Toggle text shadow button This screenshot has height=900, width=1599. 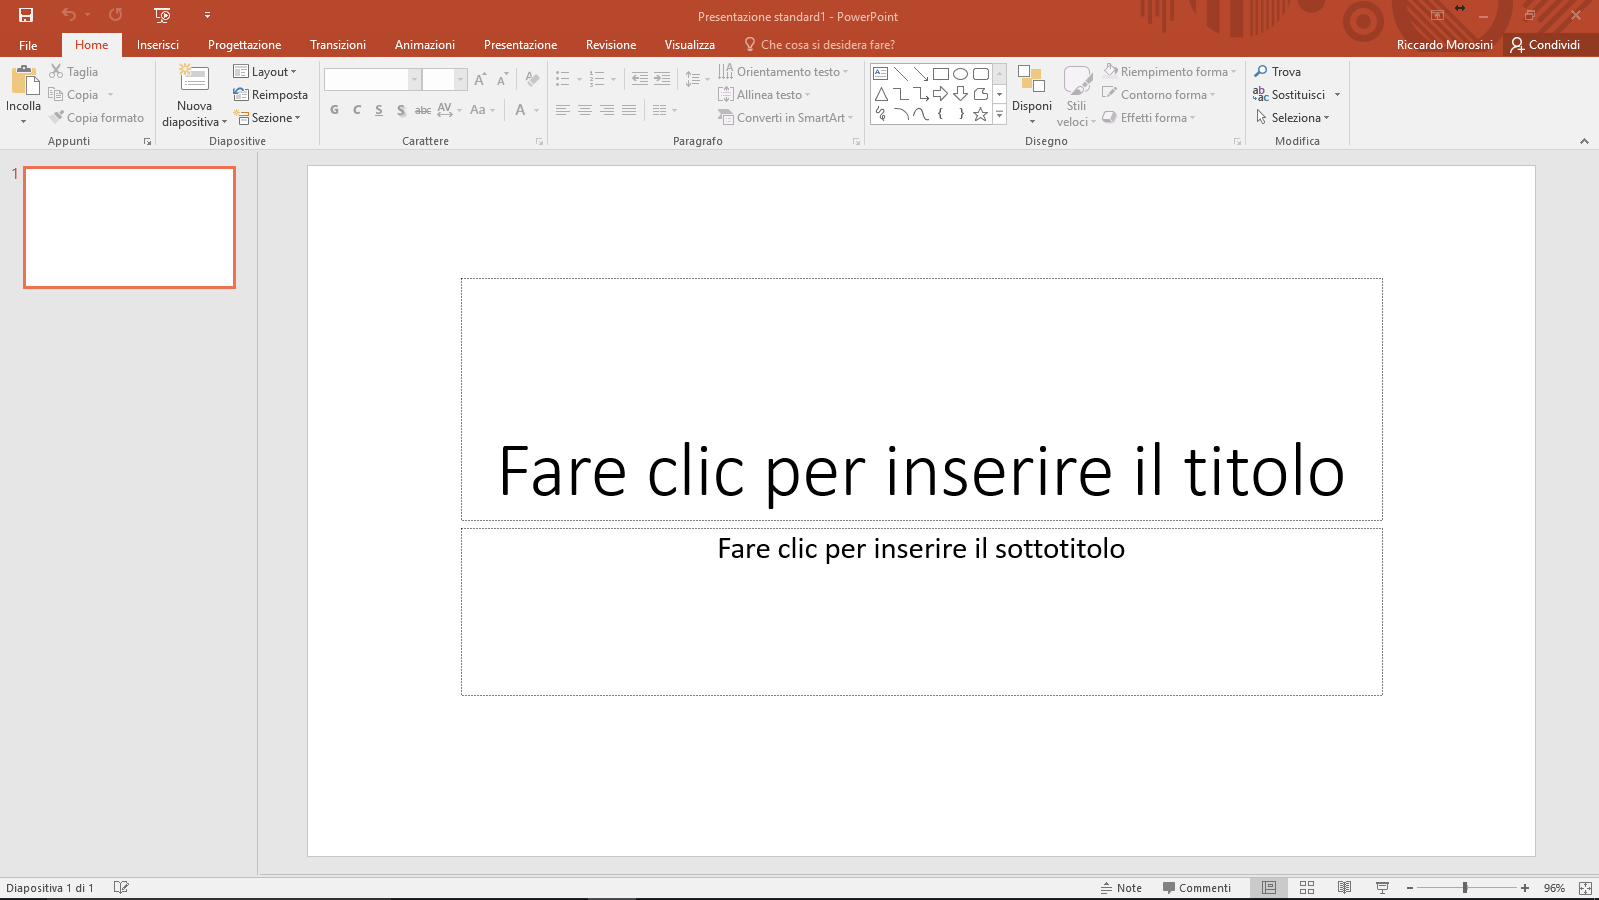[401, 110]
